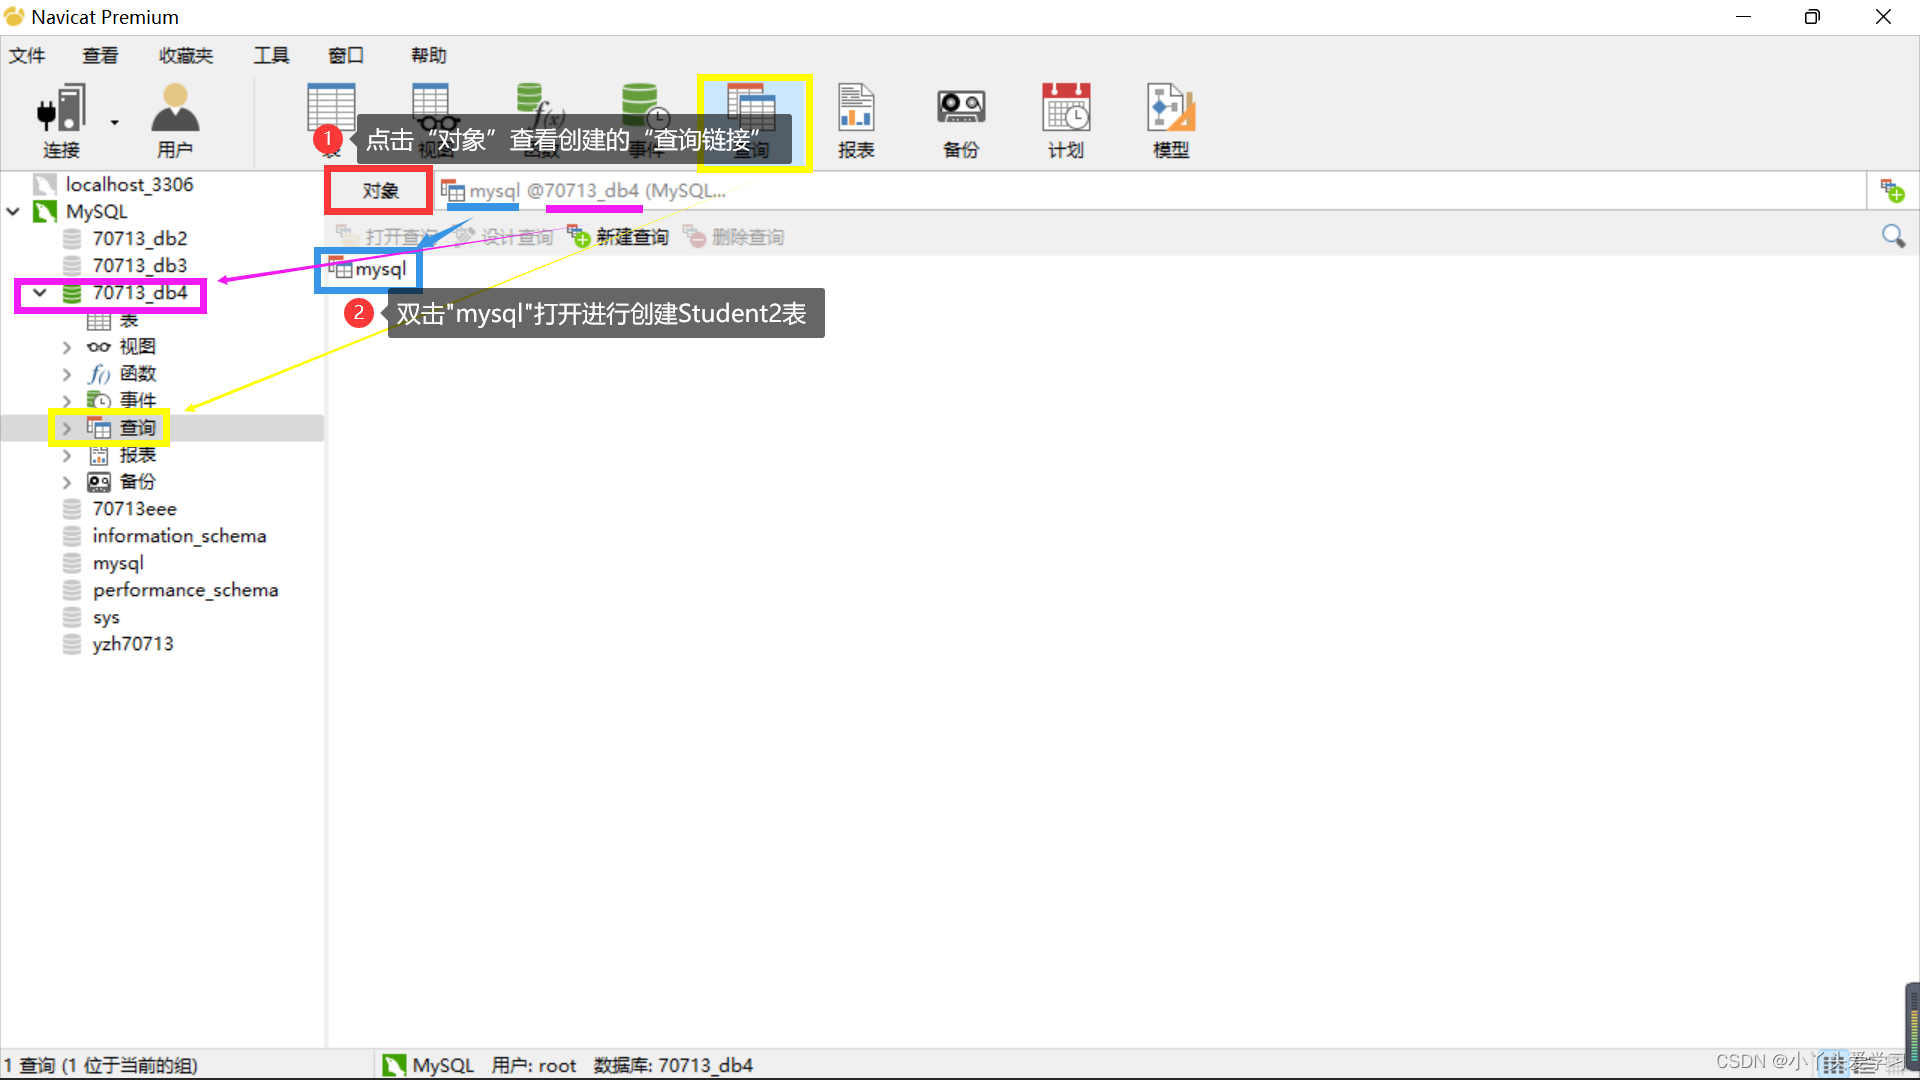Open the Schedule (计划) toolbar icon
The image size is (1920, 1080).
(1066, 120)
